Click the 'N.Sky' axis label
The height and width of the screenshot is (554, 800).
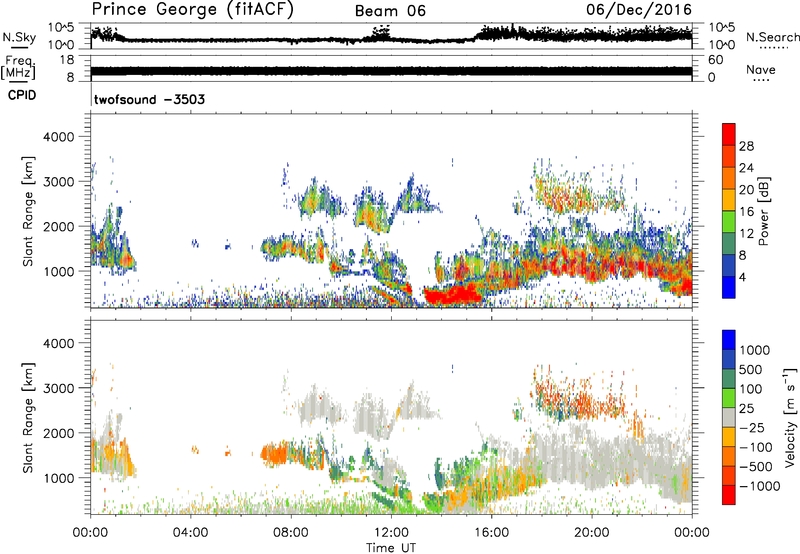19,37
